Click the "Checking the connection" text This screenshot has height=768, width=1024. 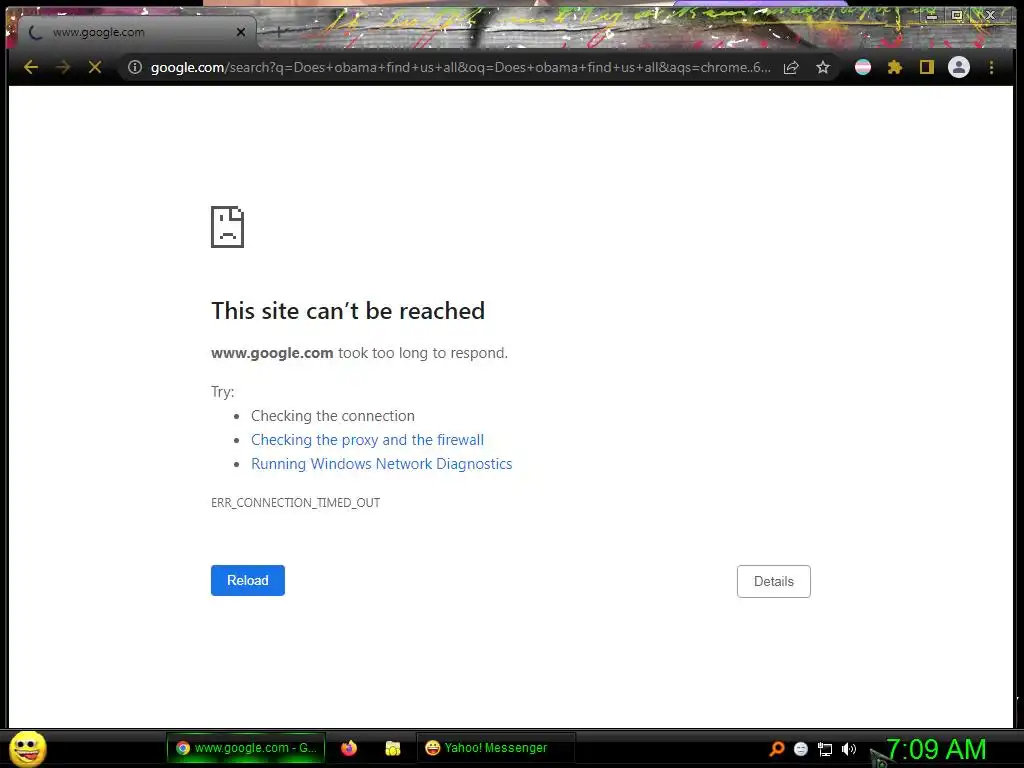pyautogui.click(x=333, y=416)
